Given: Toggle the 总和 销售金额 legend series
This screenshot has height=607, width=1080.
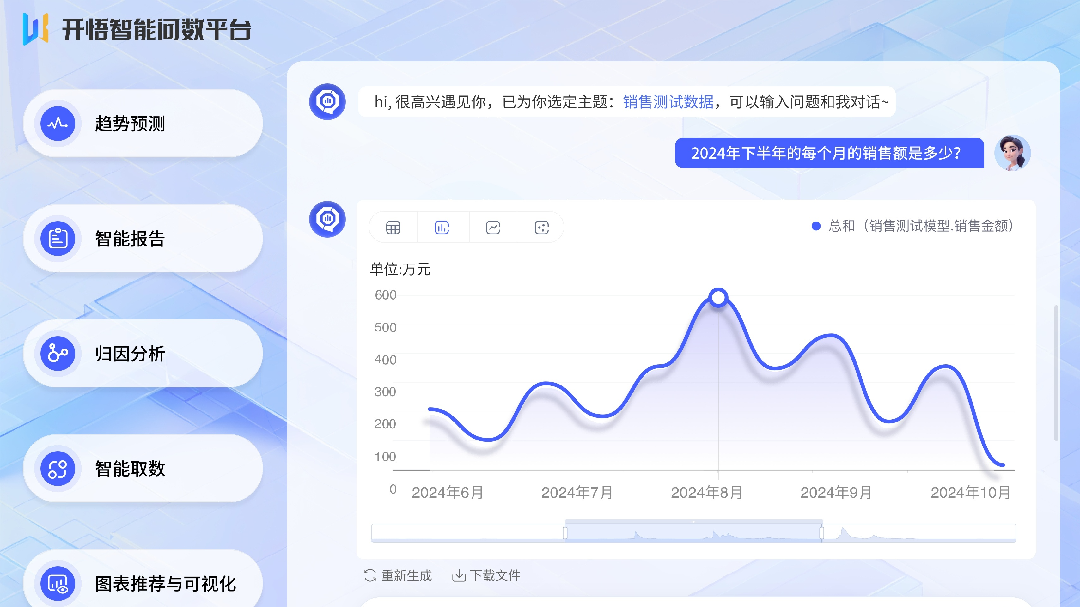Looking at the screenshot, I should (x=913, y=227).
